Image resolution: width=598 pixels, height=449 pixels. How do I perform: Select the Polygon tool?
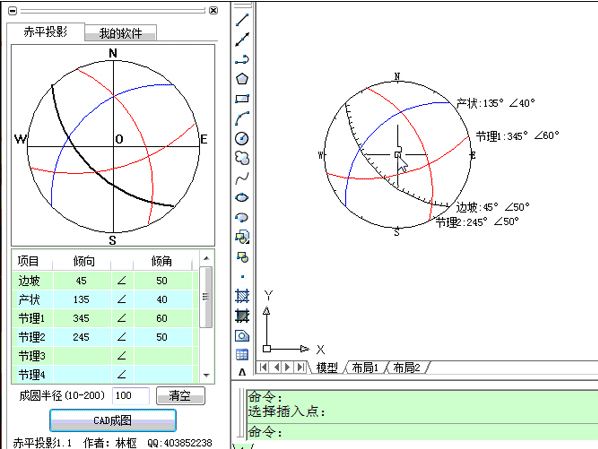pos(242,79)
